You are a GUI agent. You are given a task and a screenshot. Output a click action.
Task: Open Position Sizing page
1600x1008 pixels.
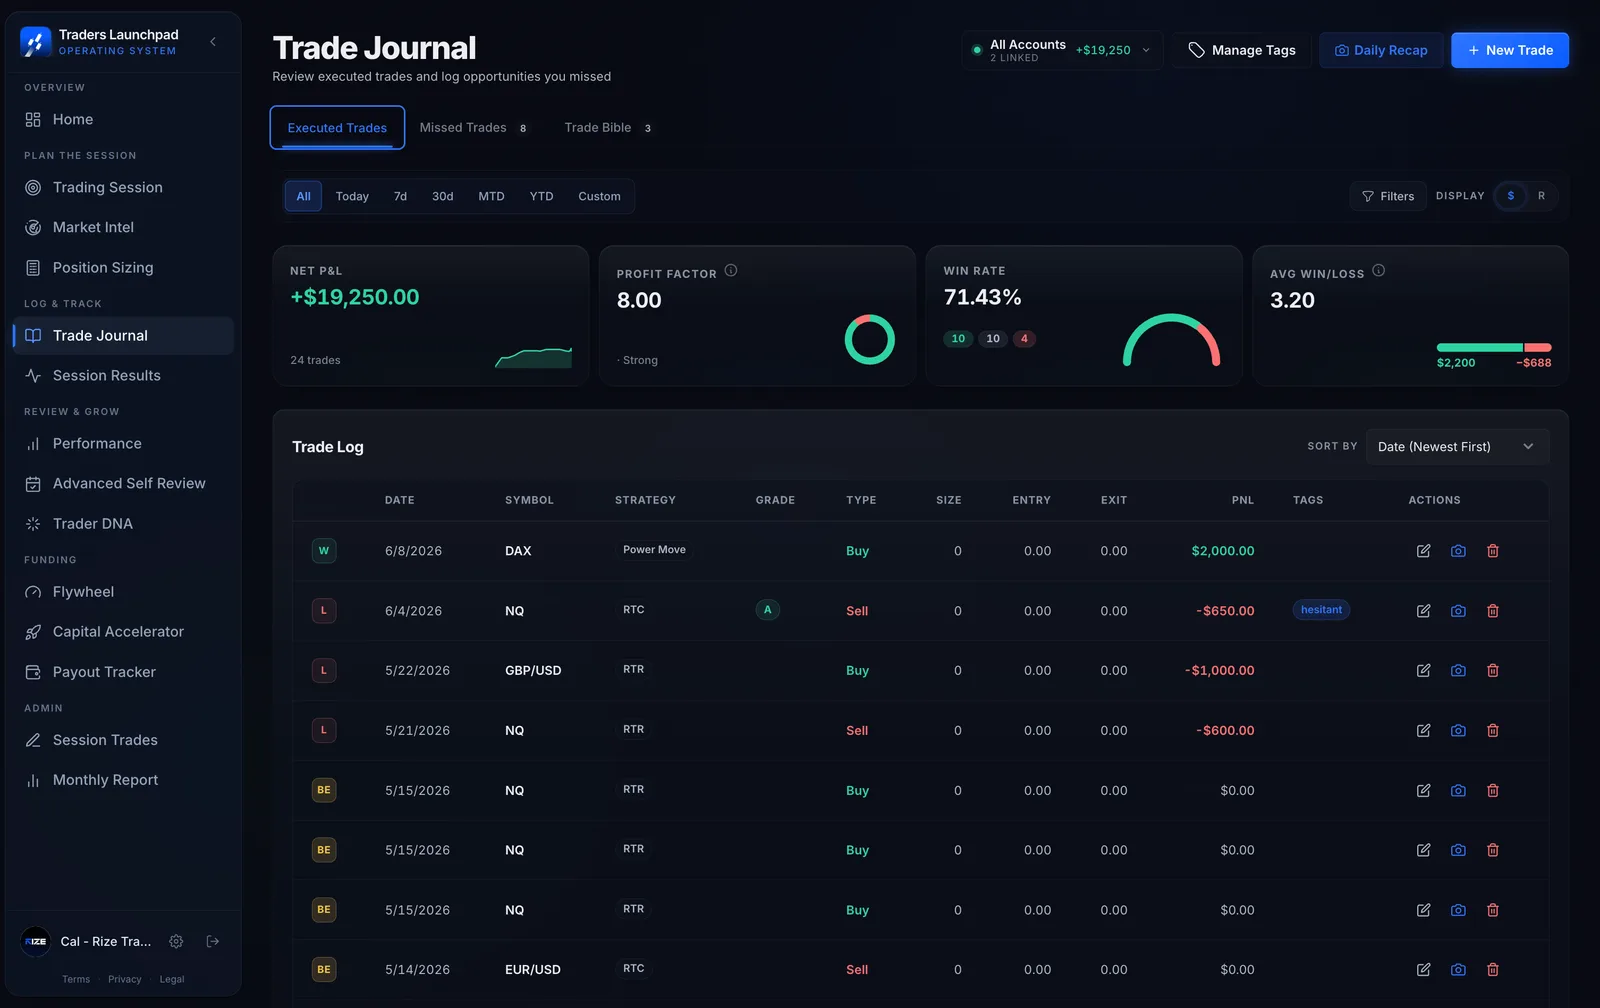(x=123, y=268)
